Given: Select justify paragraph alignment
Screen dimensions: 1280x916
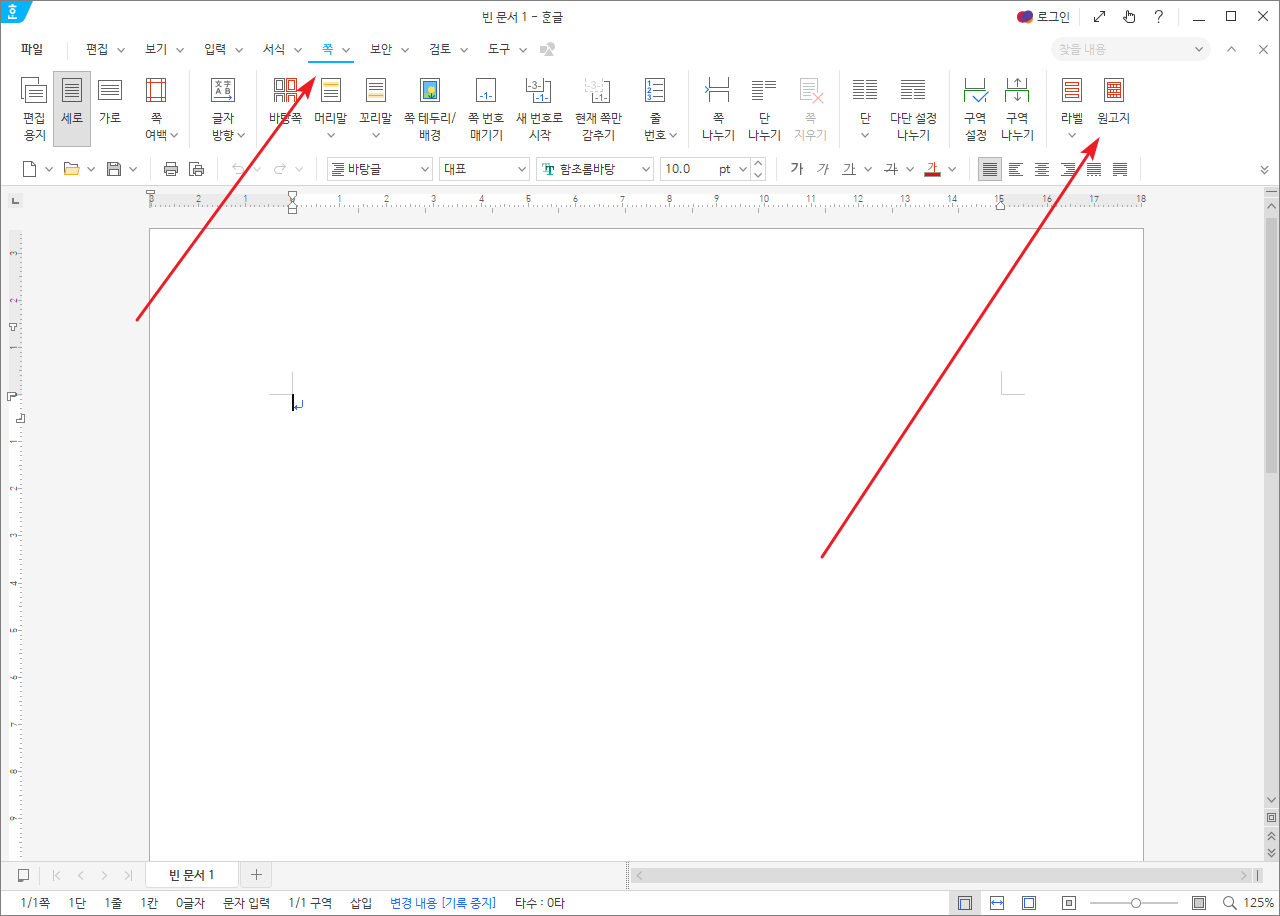Looking at the screenshot, I should click(989, 169).
